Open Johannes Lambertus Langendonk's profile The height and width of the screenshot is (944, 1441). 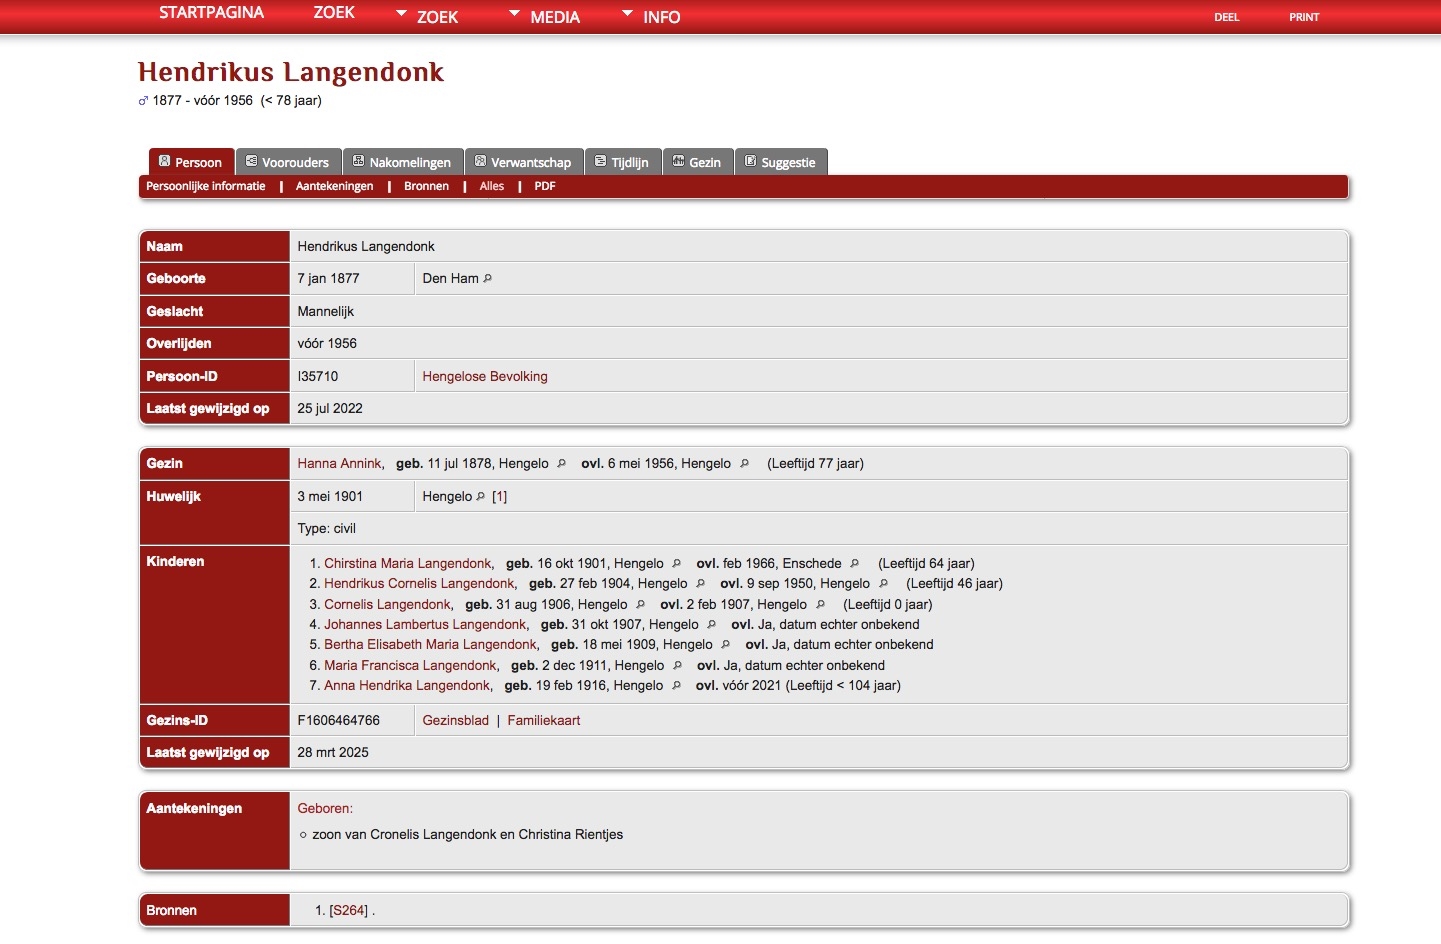coord(425,625)
